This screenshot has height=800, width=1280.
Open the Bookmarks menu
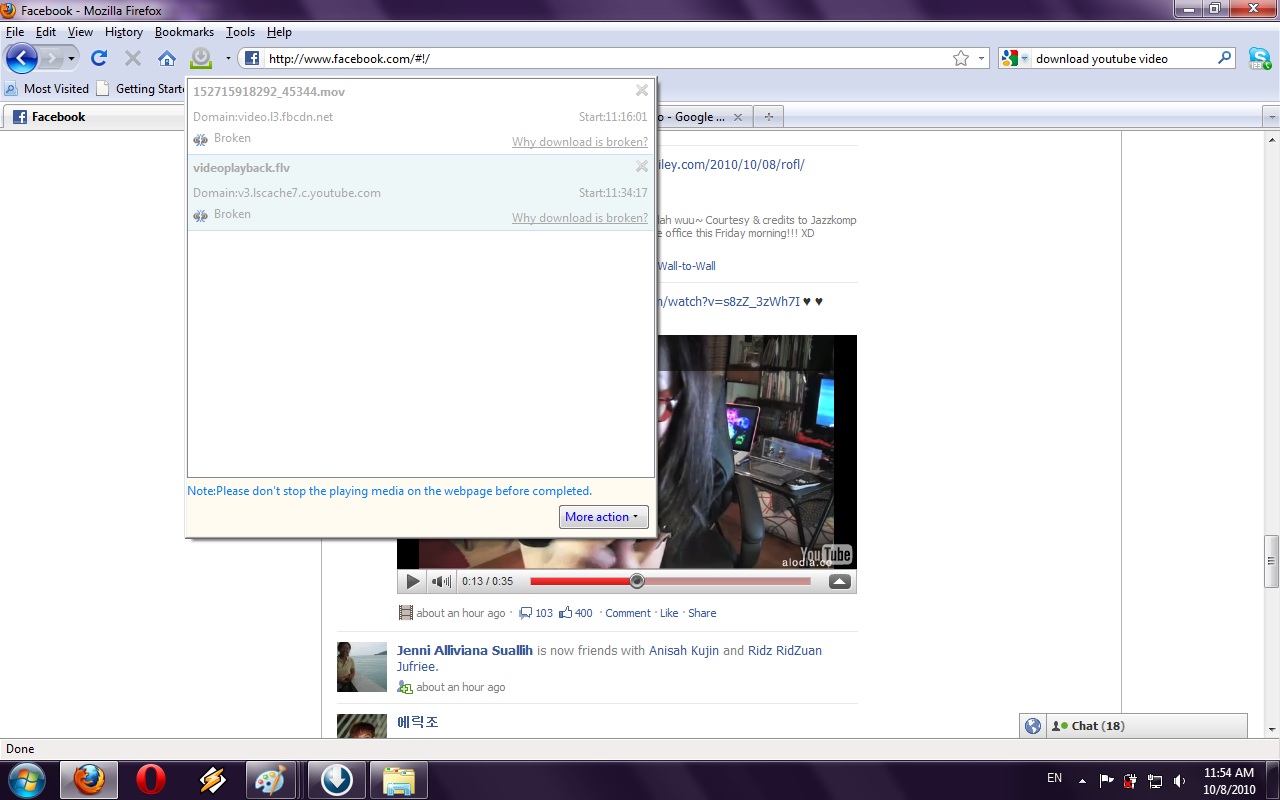click(184, 32)
